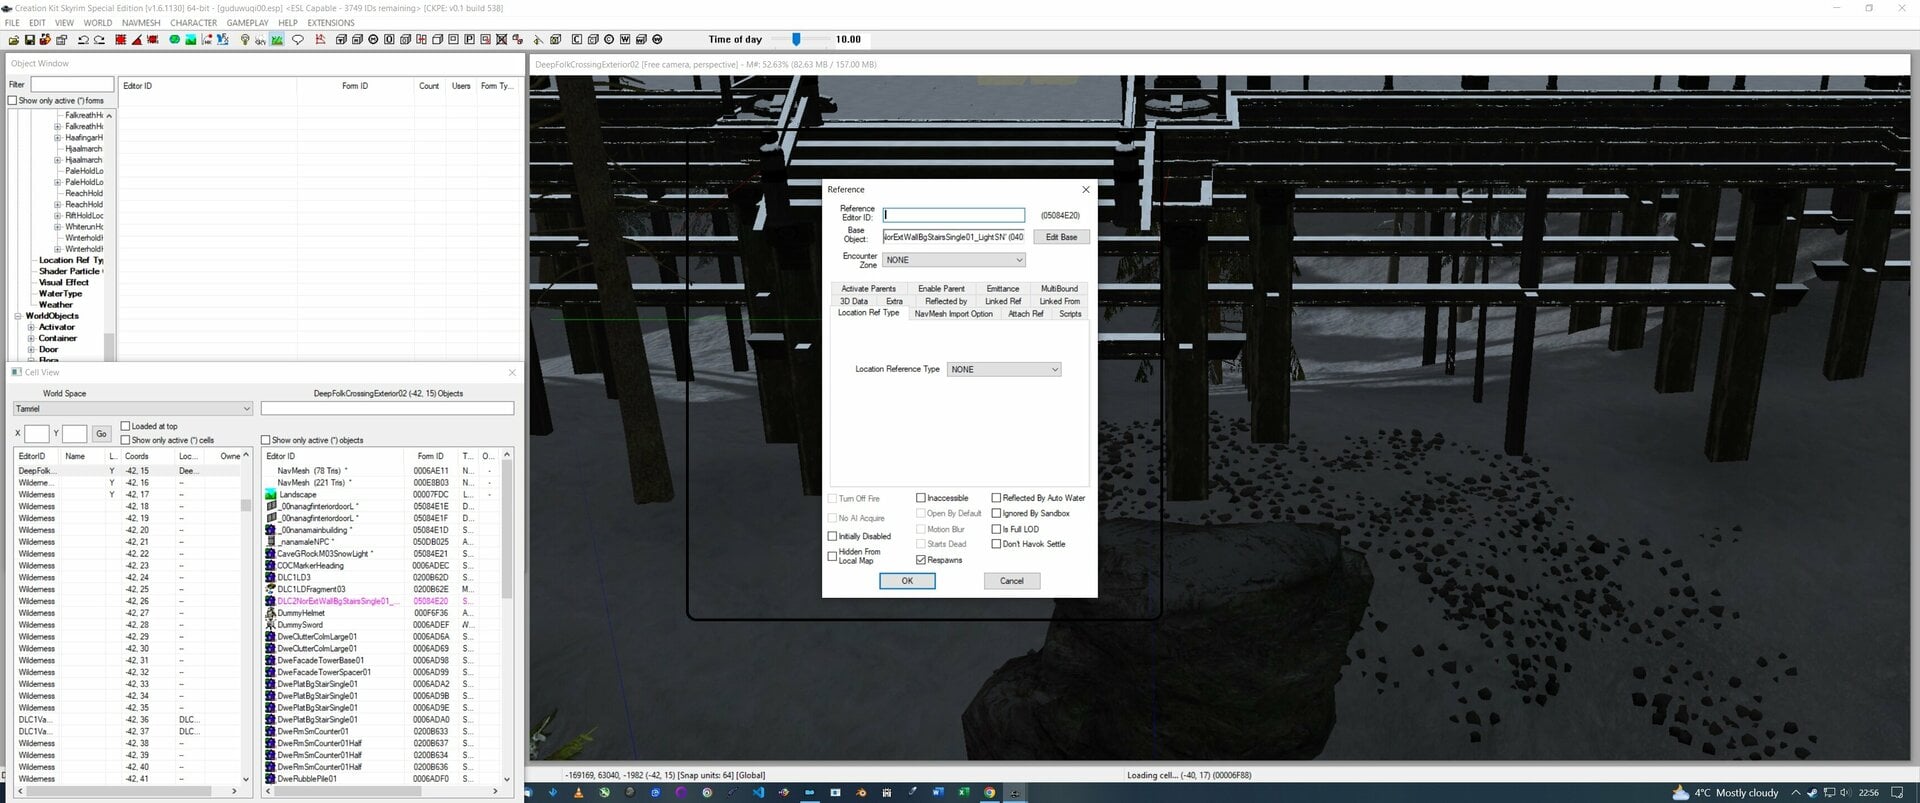Screen dimensions: 1920x803
Task: Toggle Show only active forms checkbox
Action: click(13, 100)
